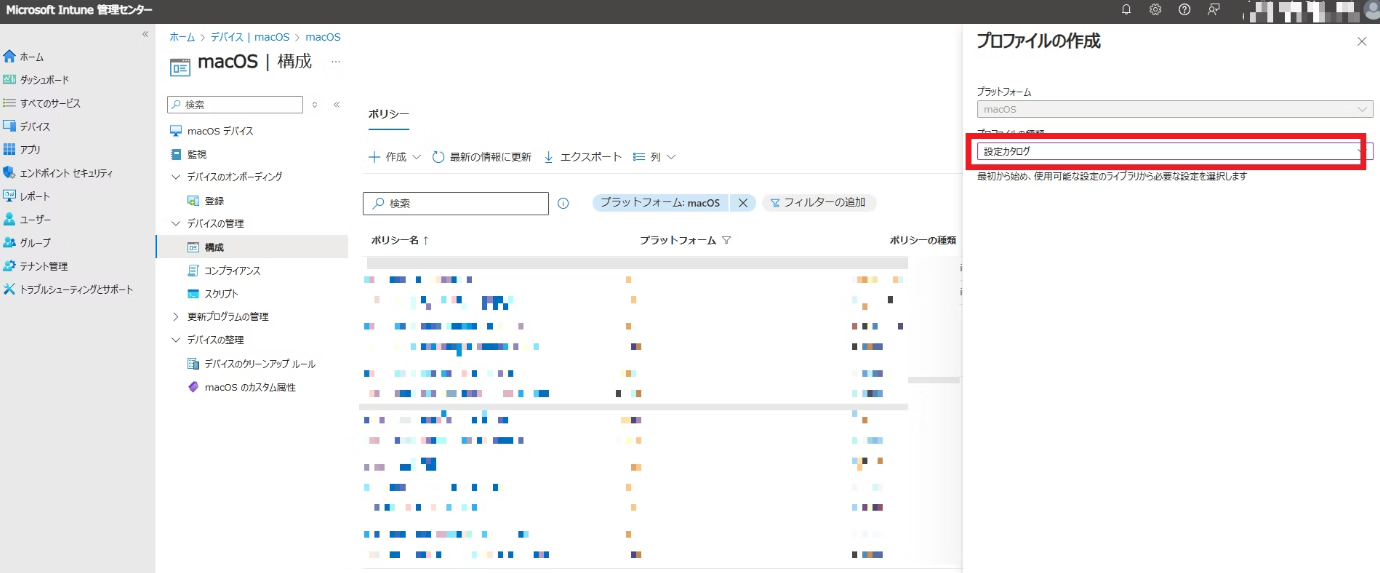Click the notifications bell icon
The height and width of the screenshot is (573, 1380).
[x=1127, y=9]
